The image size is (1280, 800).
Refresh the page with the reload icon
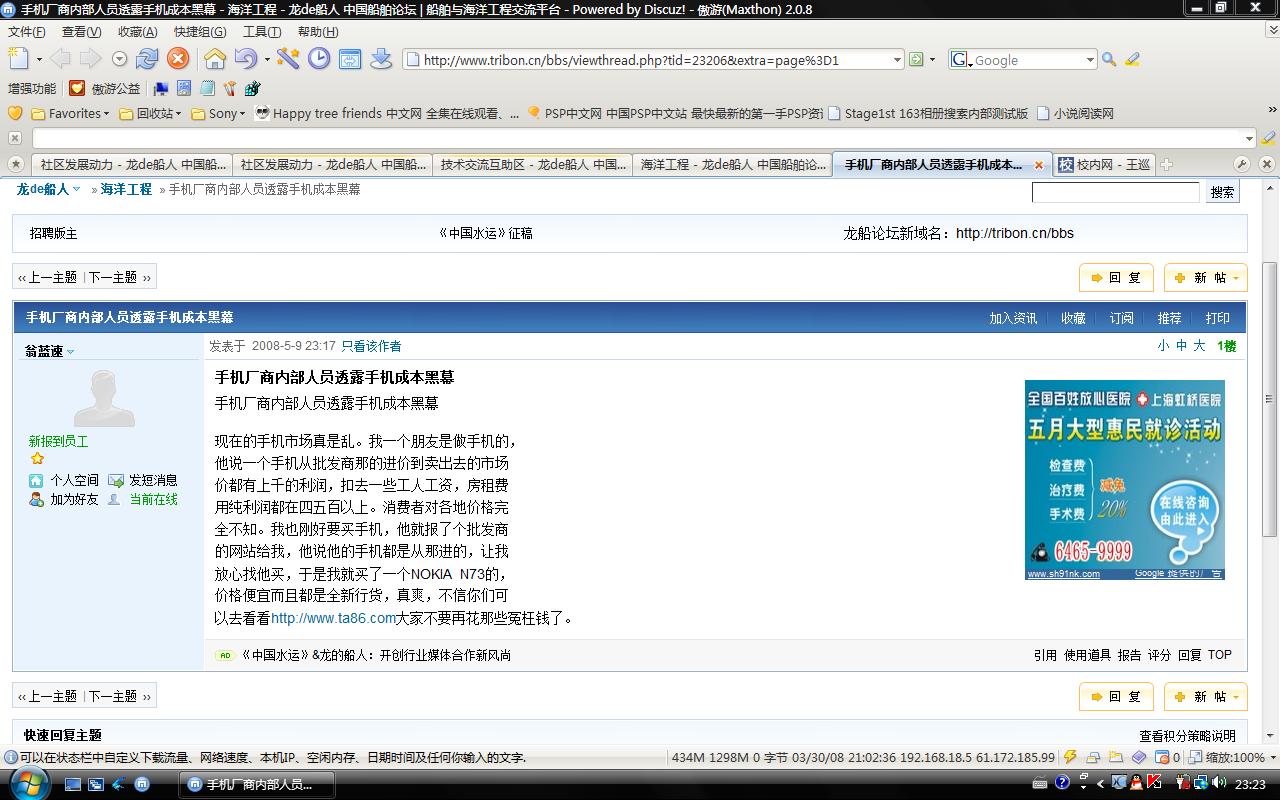147,59
